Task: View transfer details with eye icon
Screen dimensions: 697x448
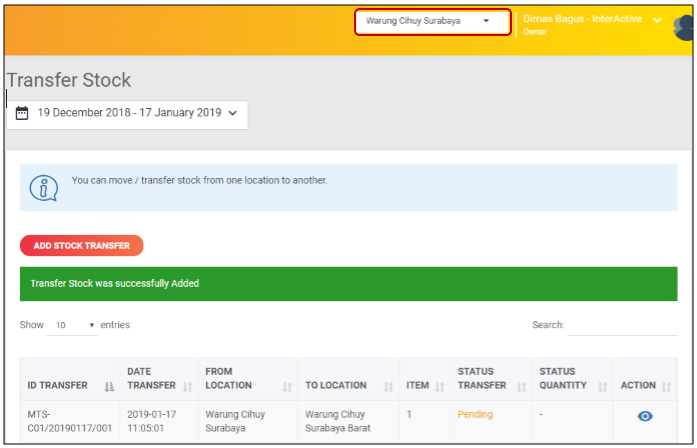Action: tap(645, 416)
